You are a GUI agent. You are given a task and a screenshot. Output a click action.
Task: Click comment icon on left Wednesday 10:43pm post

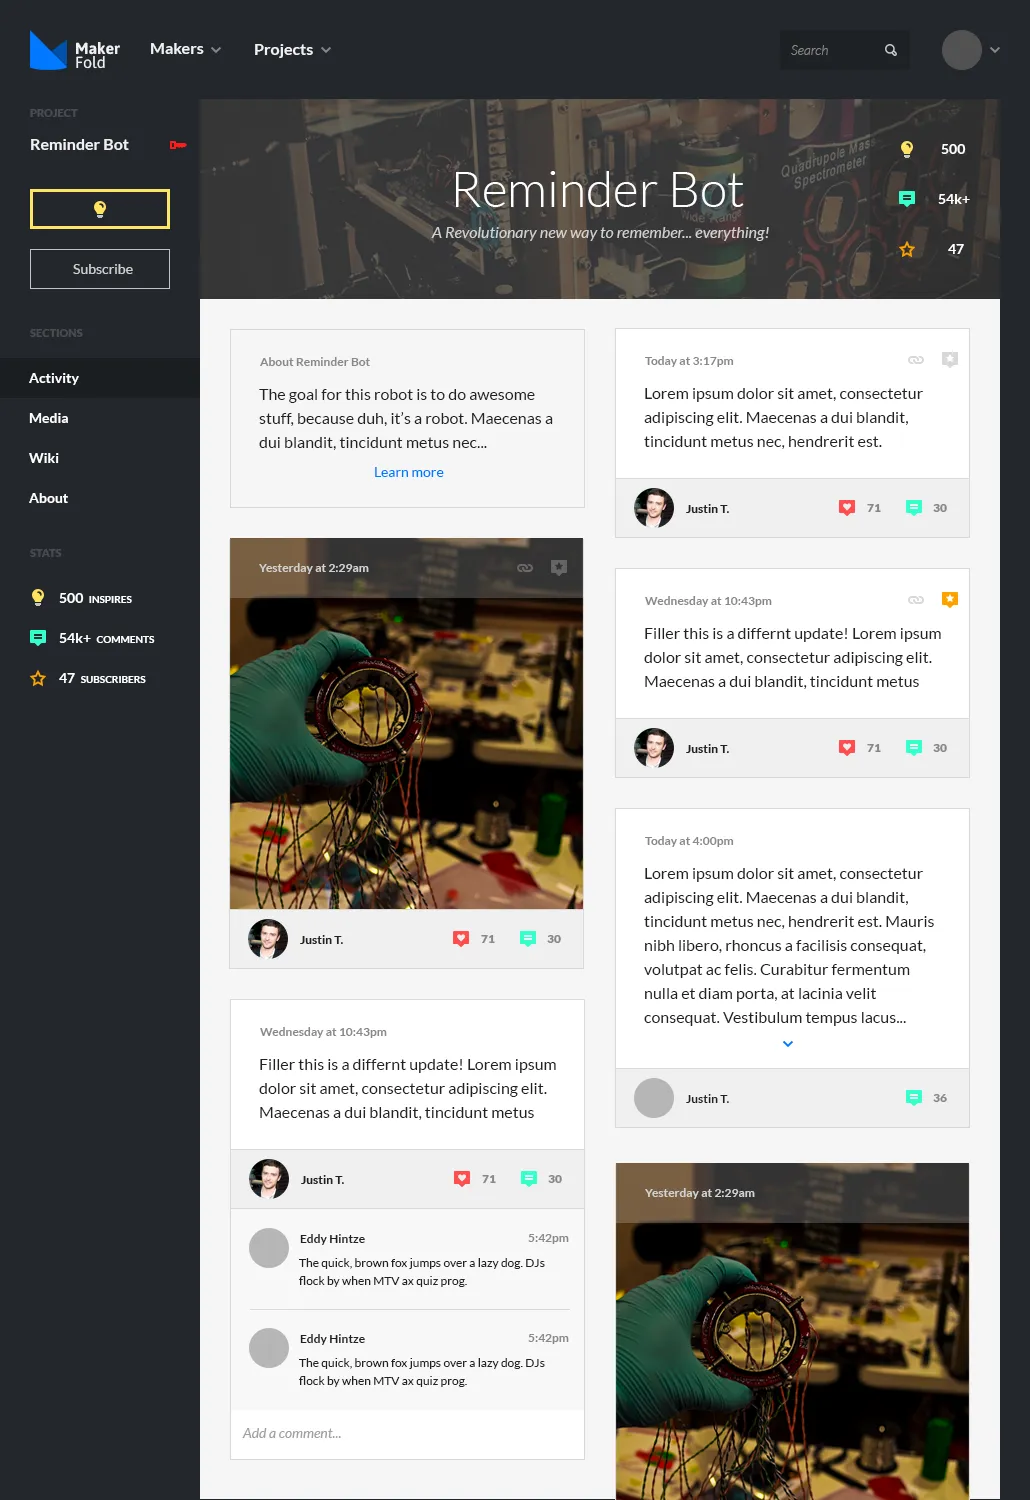pyautogui.click(x=529, y=1179)
